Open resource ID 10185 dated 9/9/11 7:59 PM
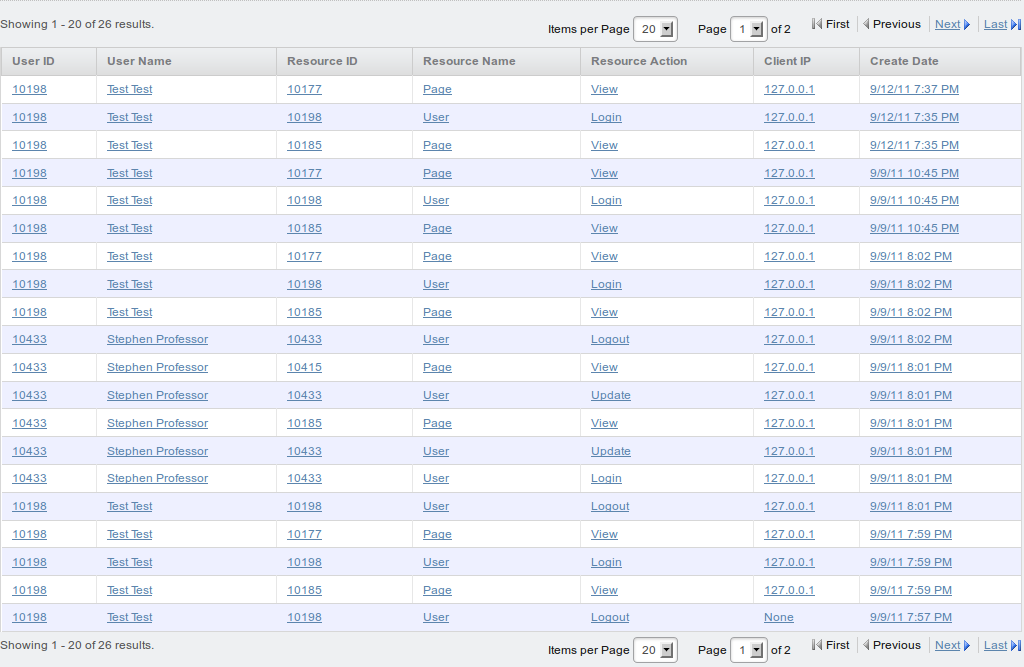 tap(304, 591)
